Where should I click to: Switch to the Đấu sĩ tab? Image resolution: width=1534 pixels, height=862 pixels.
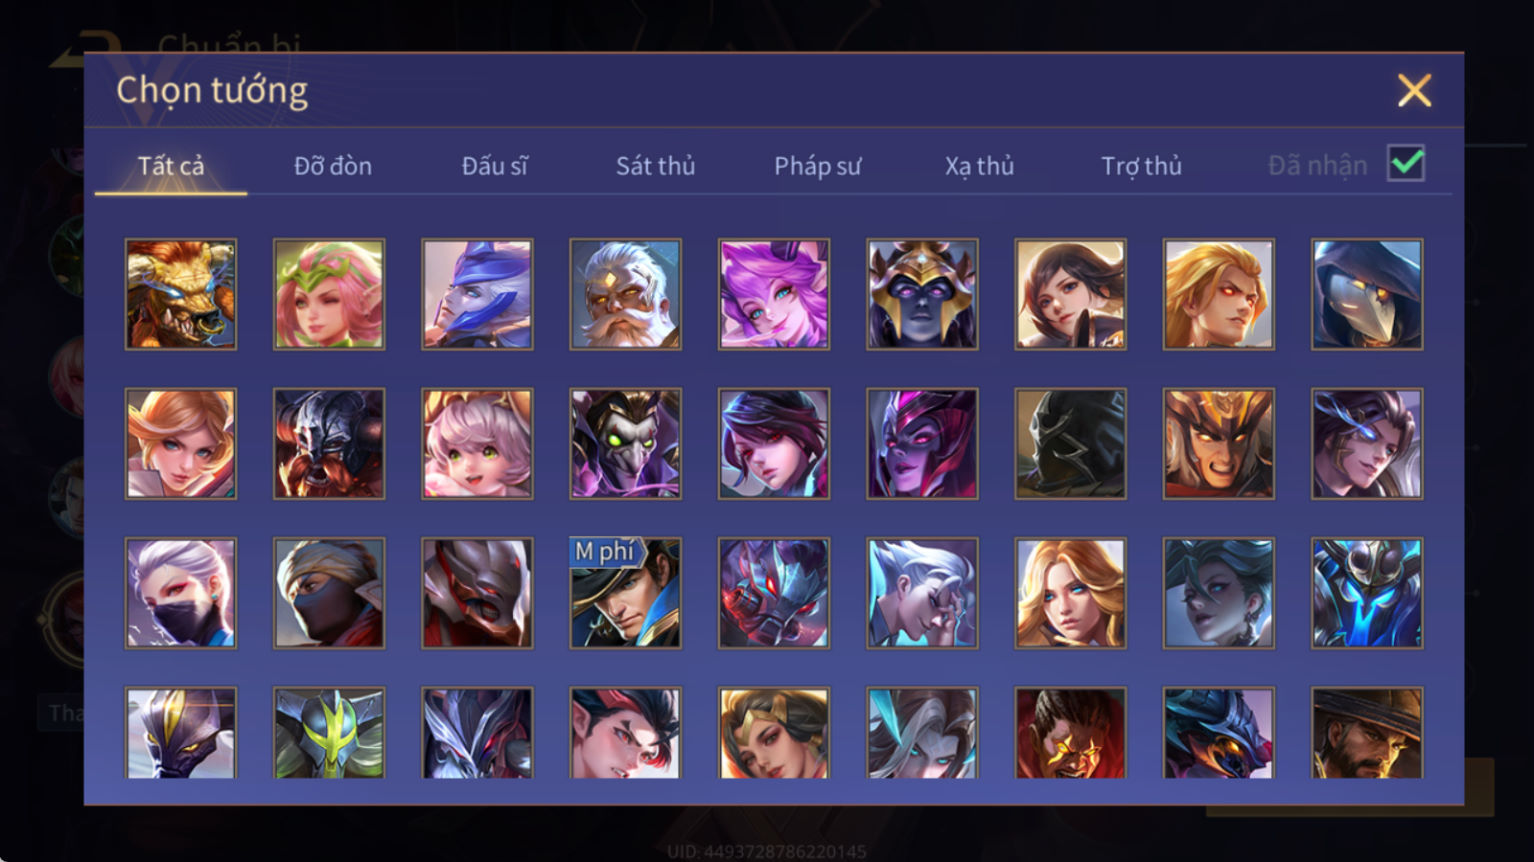coord(494,166)
